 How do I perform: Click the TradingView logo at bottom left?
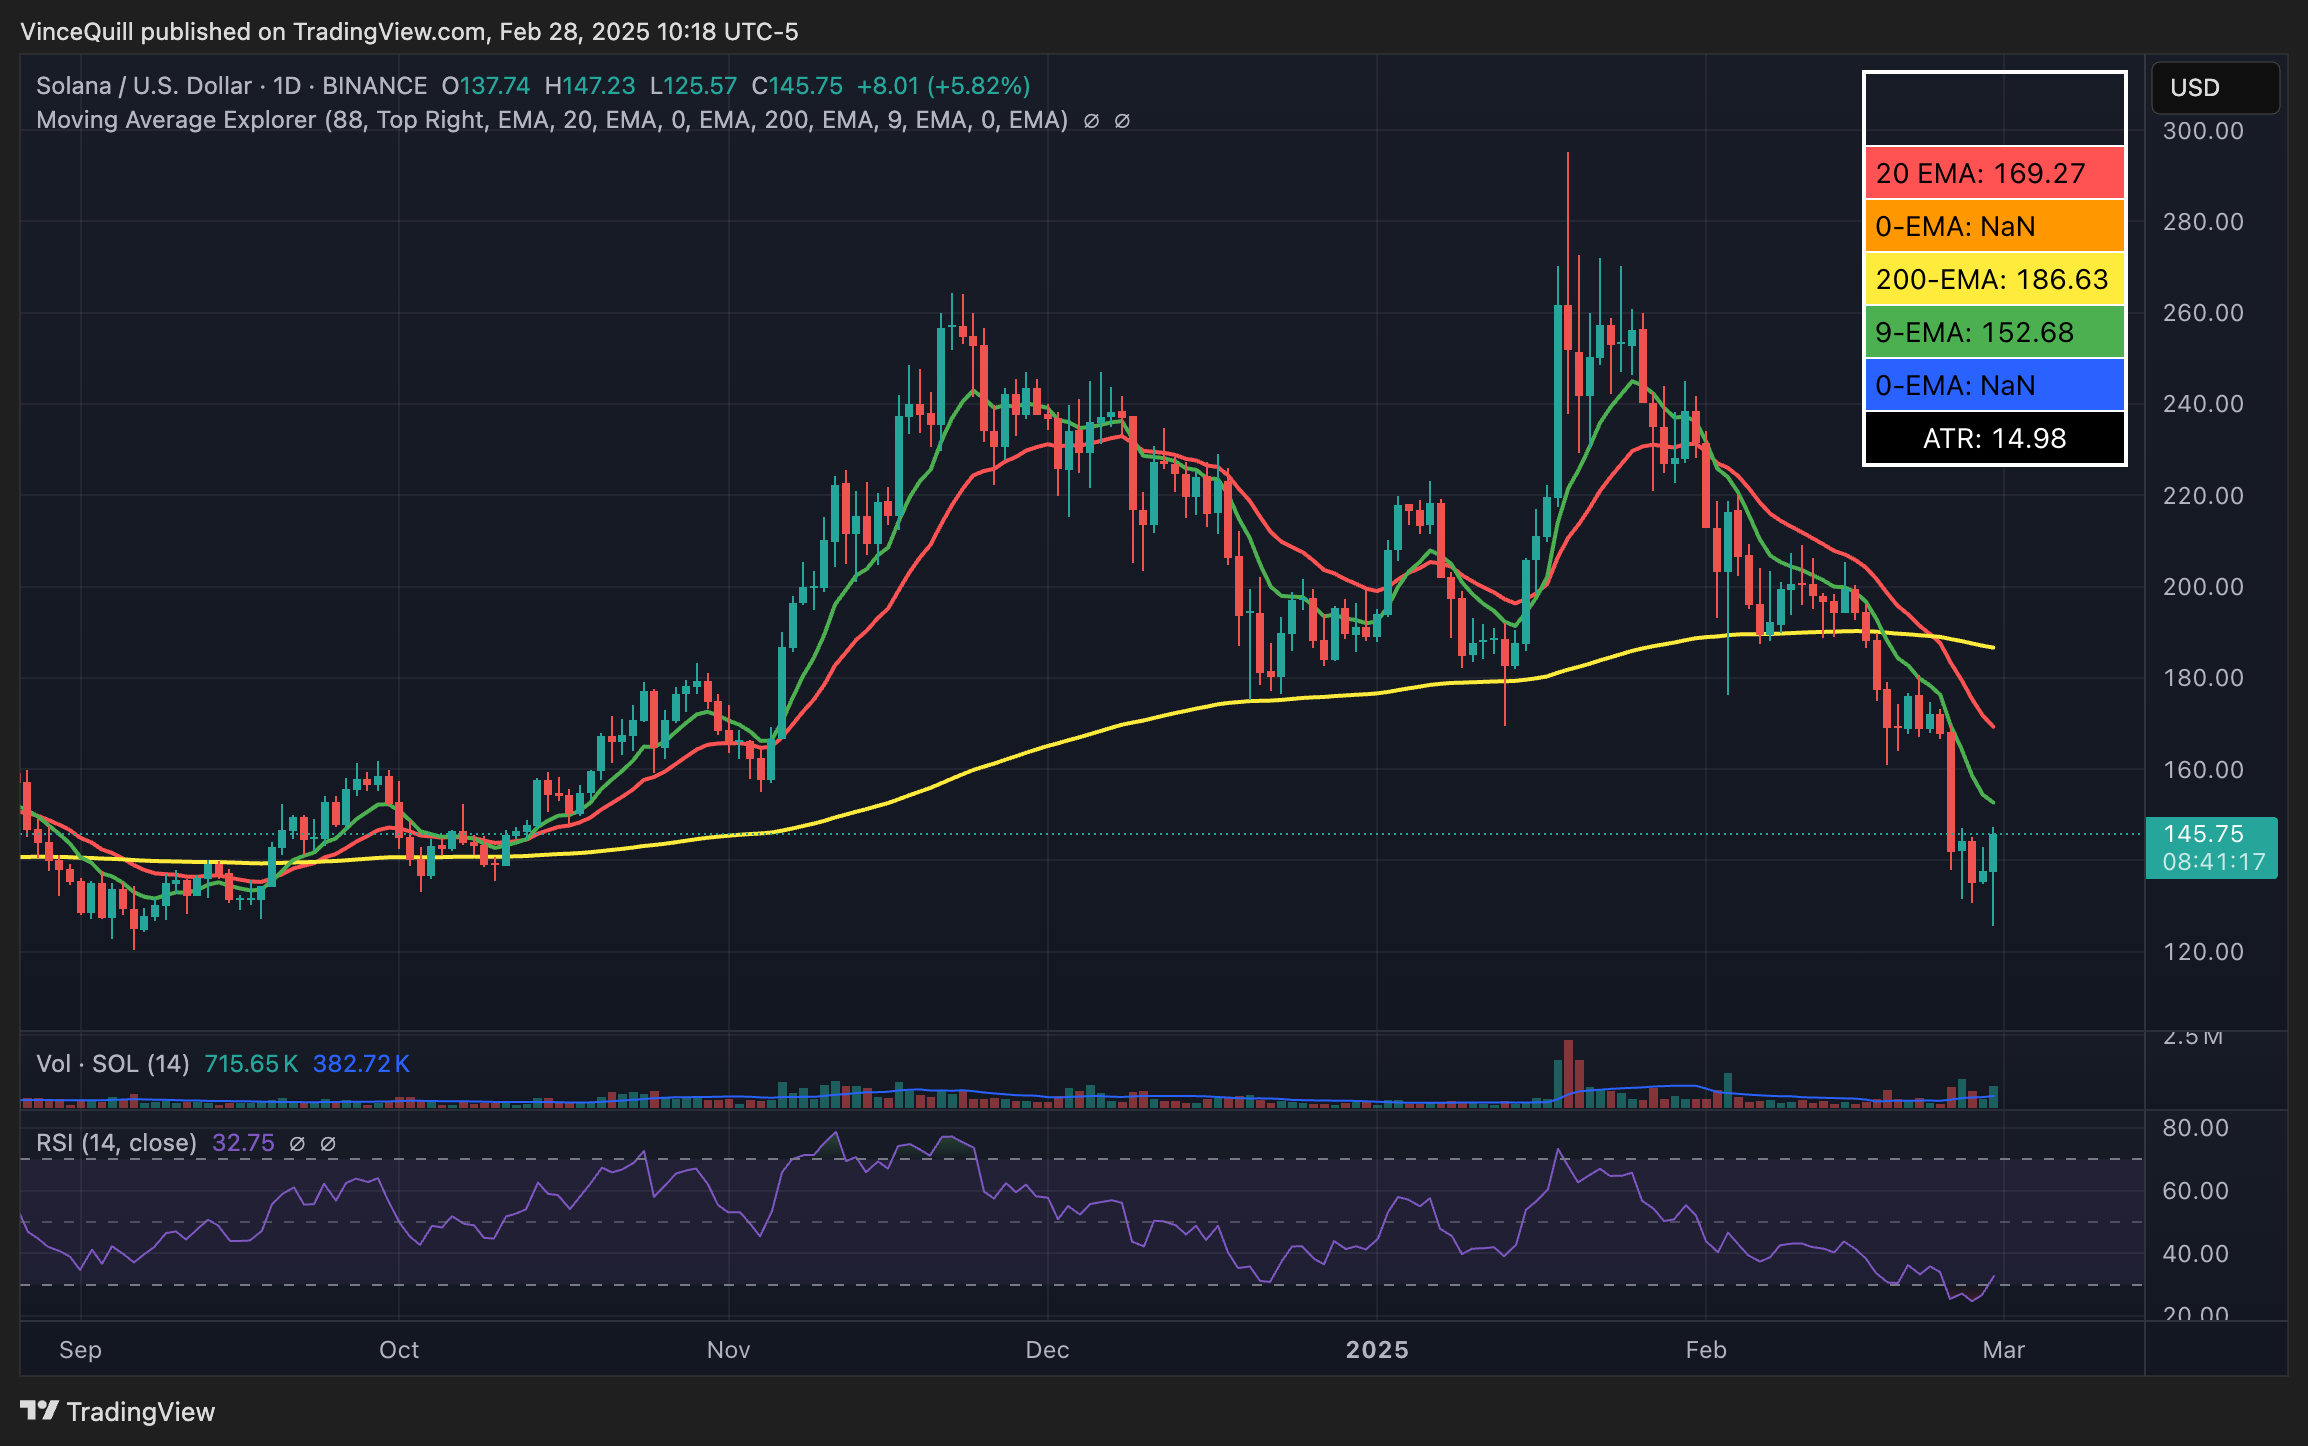tap(118, 1411)
